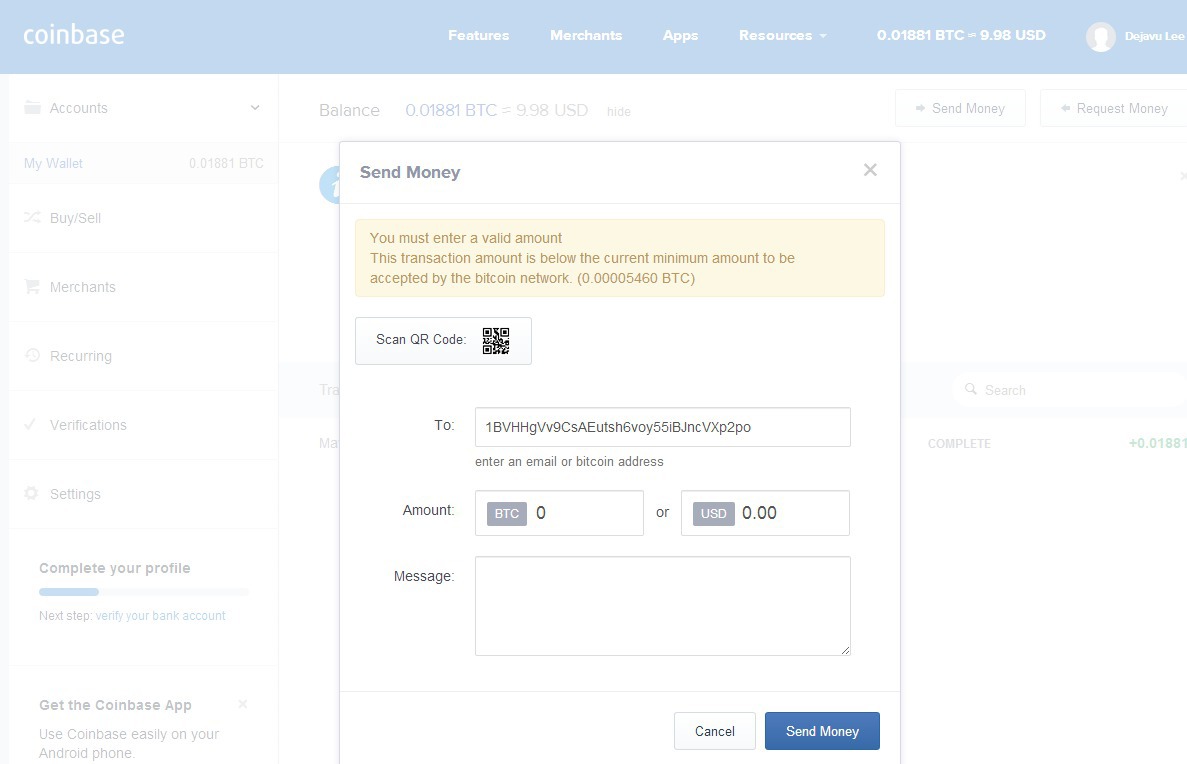
Task: Click the Settings gear icon
Action: tap(31, 493)
